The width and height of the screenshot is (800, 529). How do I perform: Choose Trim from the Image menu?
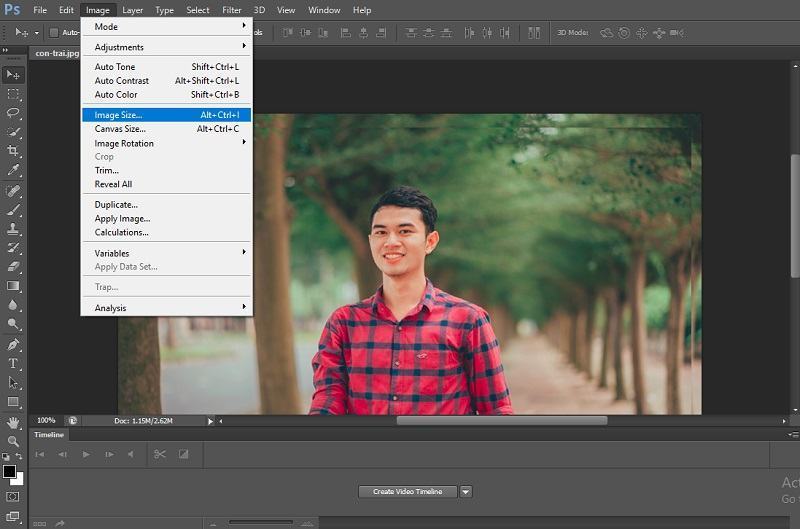[167, 170]
